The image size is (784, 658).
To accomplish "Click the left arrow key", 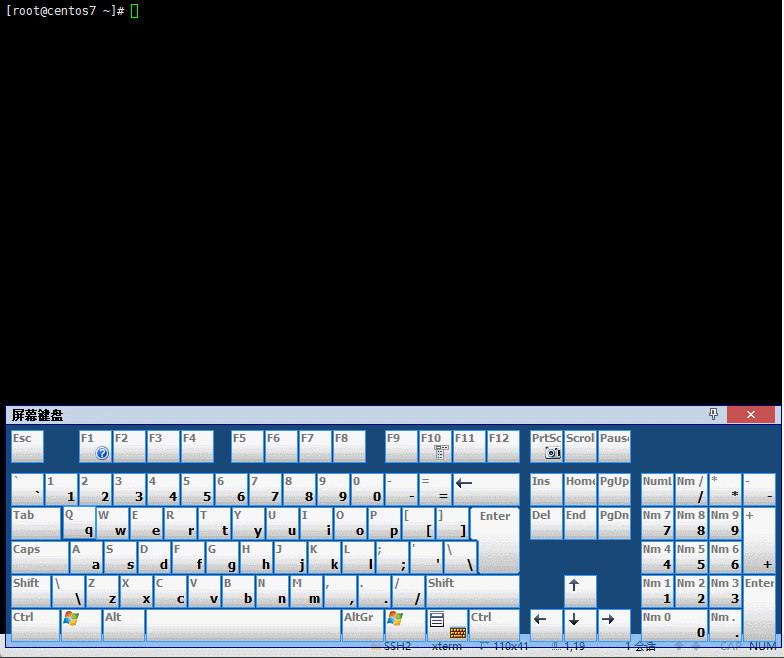I will tap(546, 624).
